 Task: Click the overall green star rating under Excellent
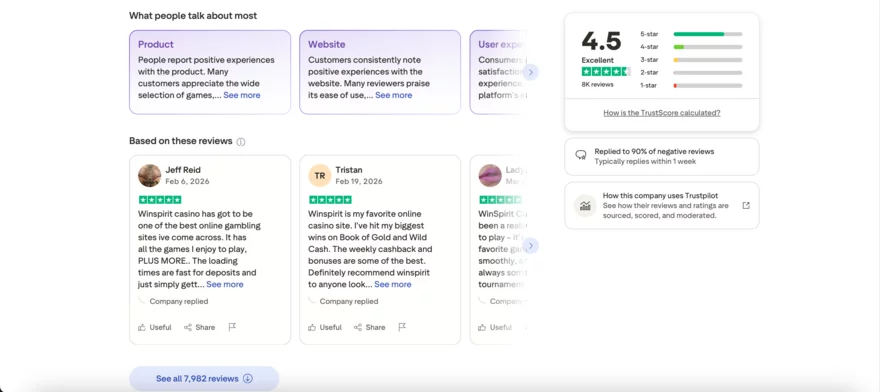[x=606, y=72]
